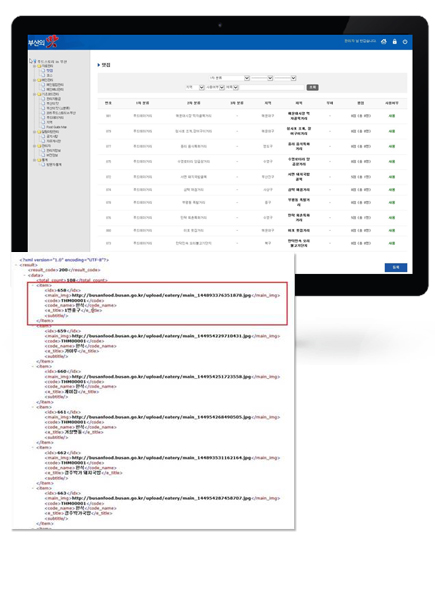
Task: Collapse the highlighted item node with idx 658
Action: coord(34,285)
